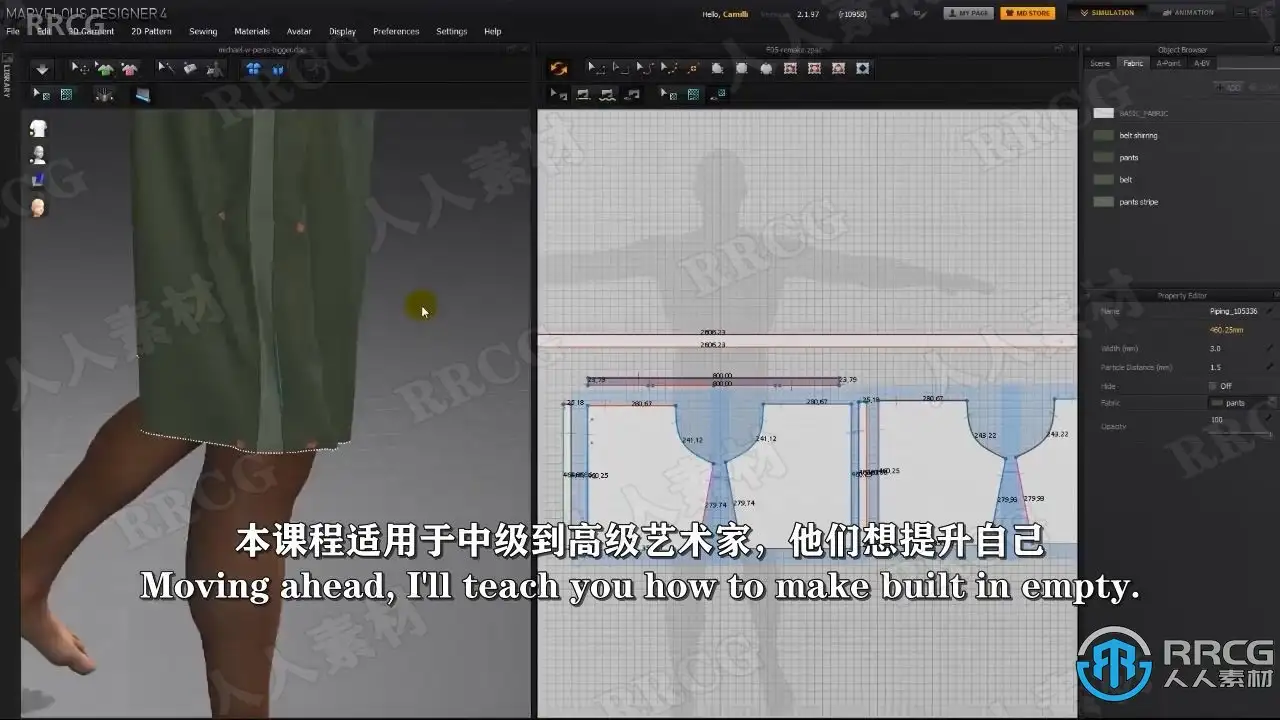Click the Name field showing Piping_105336
Image resolution: width=1280 pixels, height=720 pixels.
tap(1233, 312)
